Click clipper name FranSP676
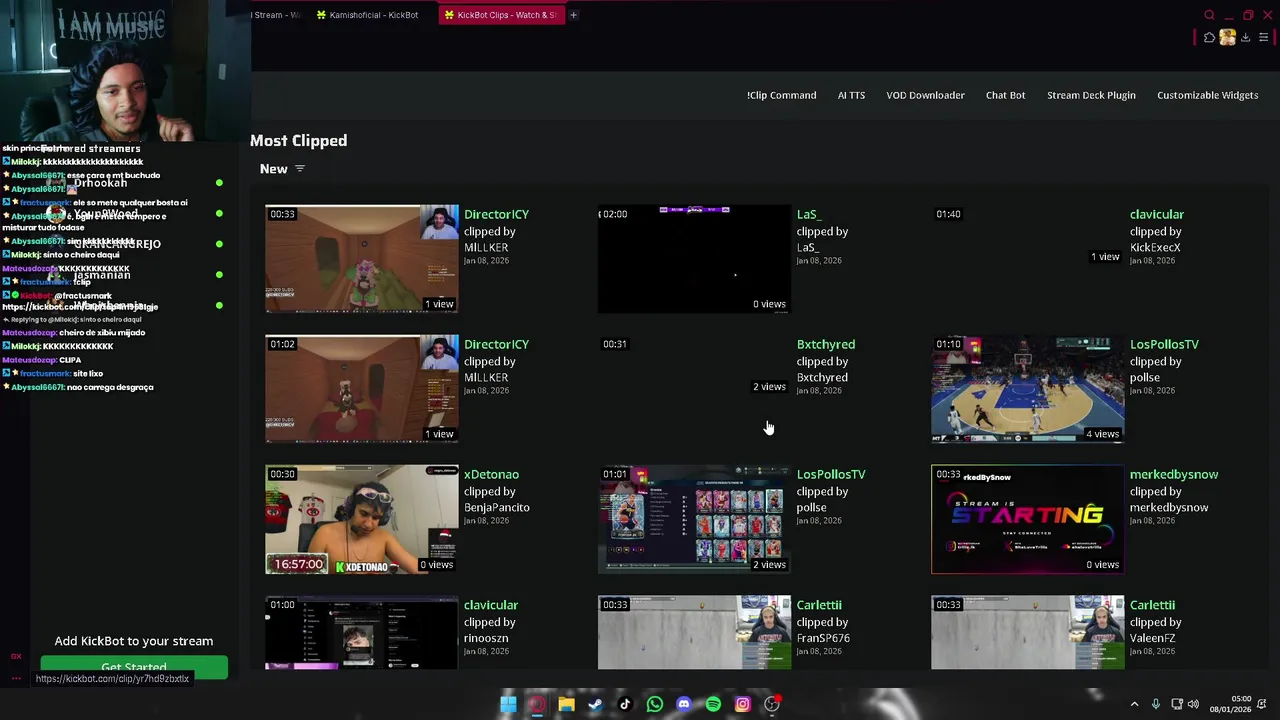The image size is (1280, 720). tap(823, 638)
